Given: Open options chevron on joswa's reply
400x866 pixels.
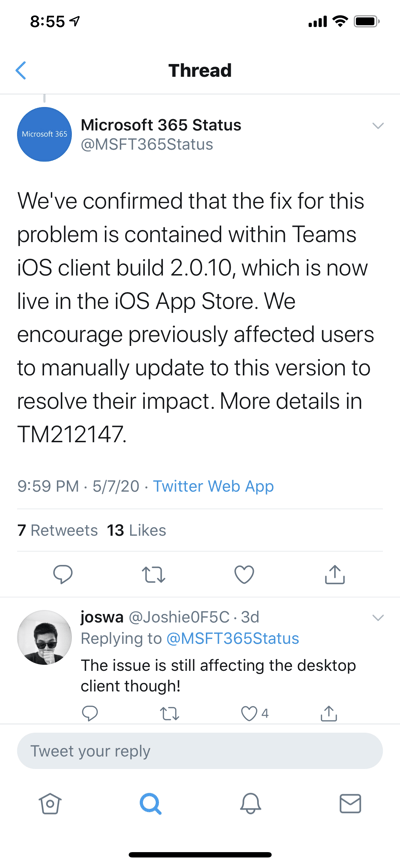Looking at the screenshot, I should (x=378, y=617).
